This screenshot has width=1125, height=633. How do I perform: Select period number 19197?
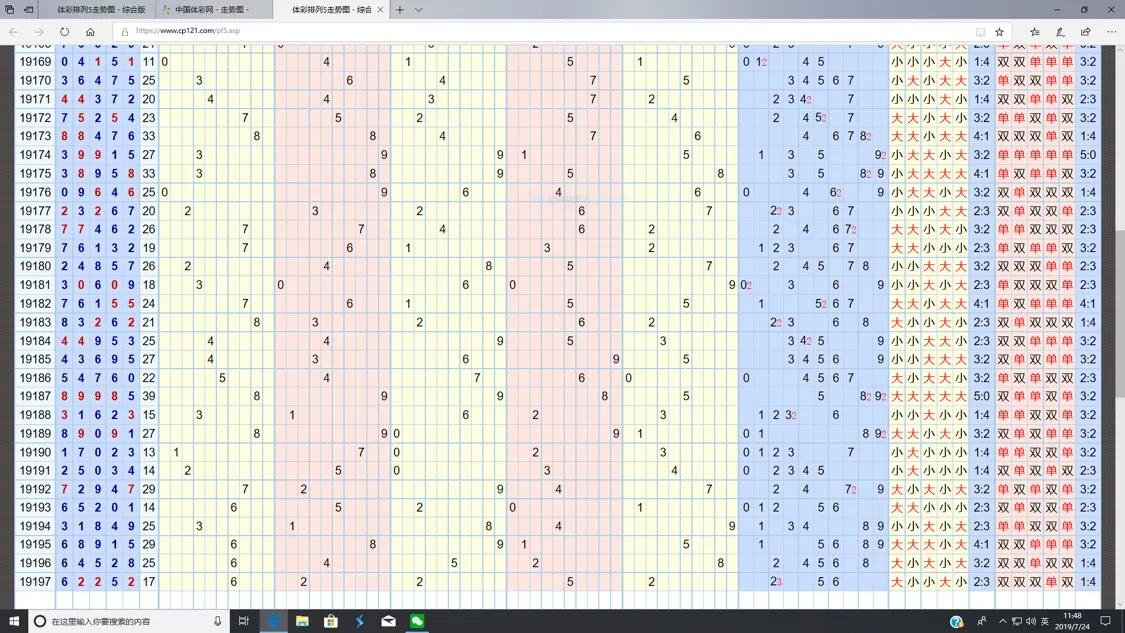tap(35, 581)
